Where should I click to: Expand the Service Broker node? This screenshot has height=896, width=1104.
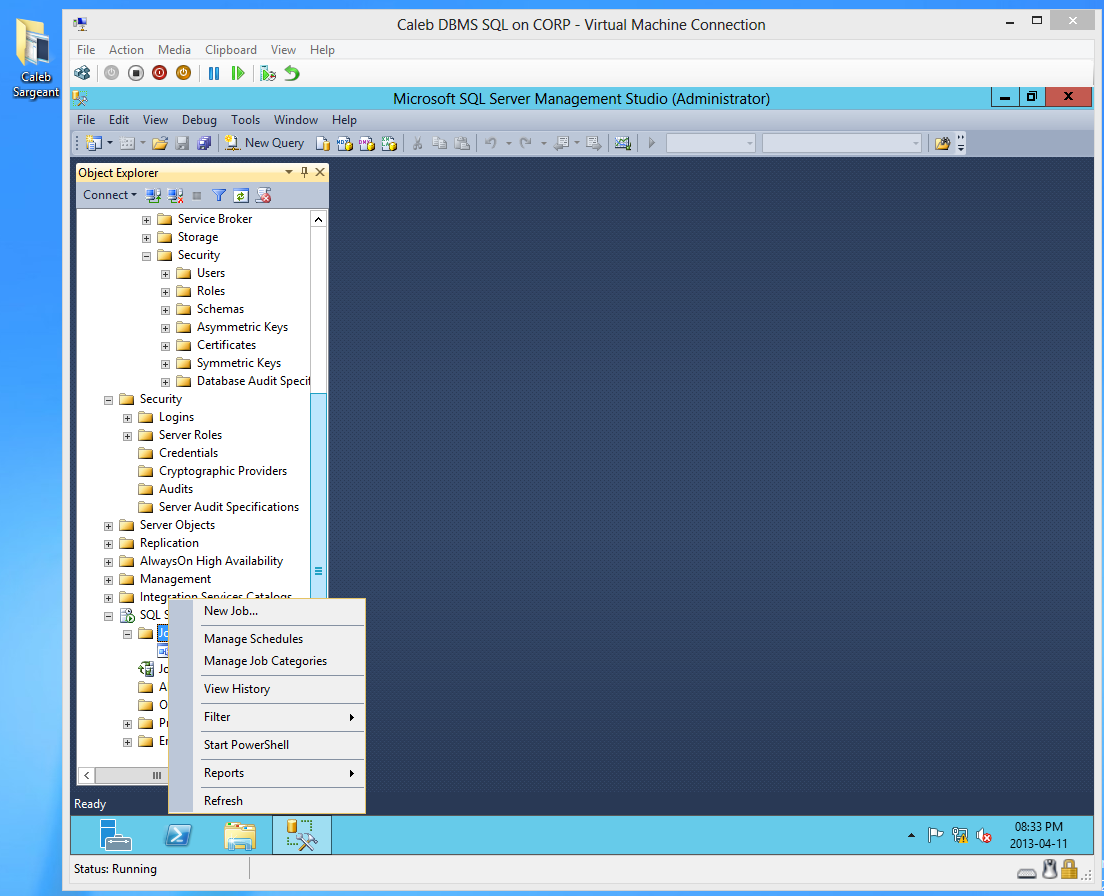[146, 220]
